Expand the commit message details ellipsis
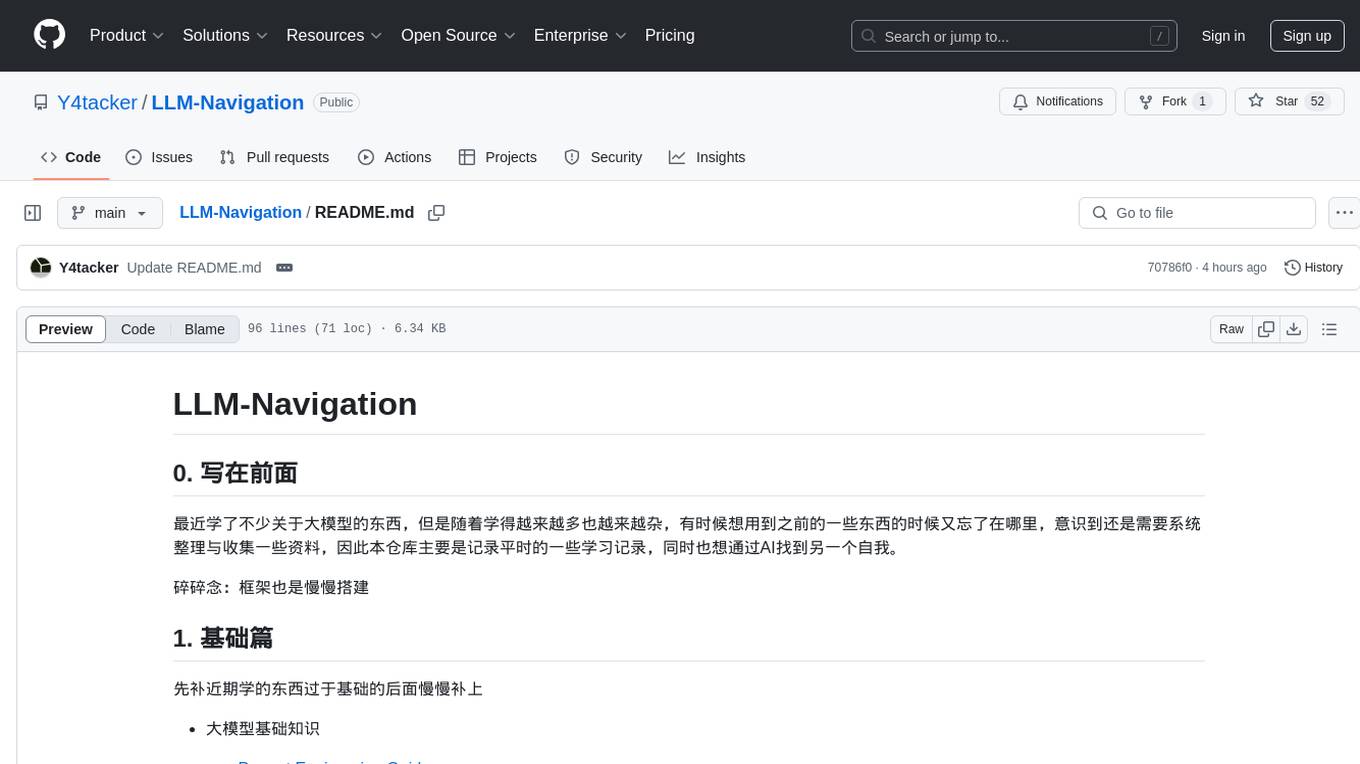This screenshot has height=764, width=1360. coord(284,267)
